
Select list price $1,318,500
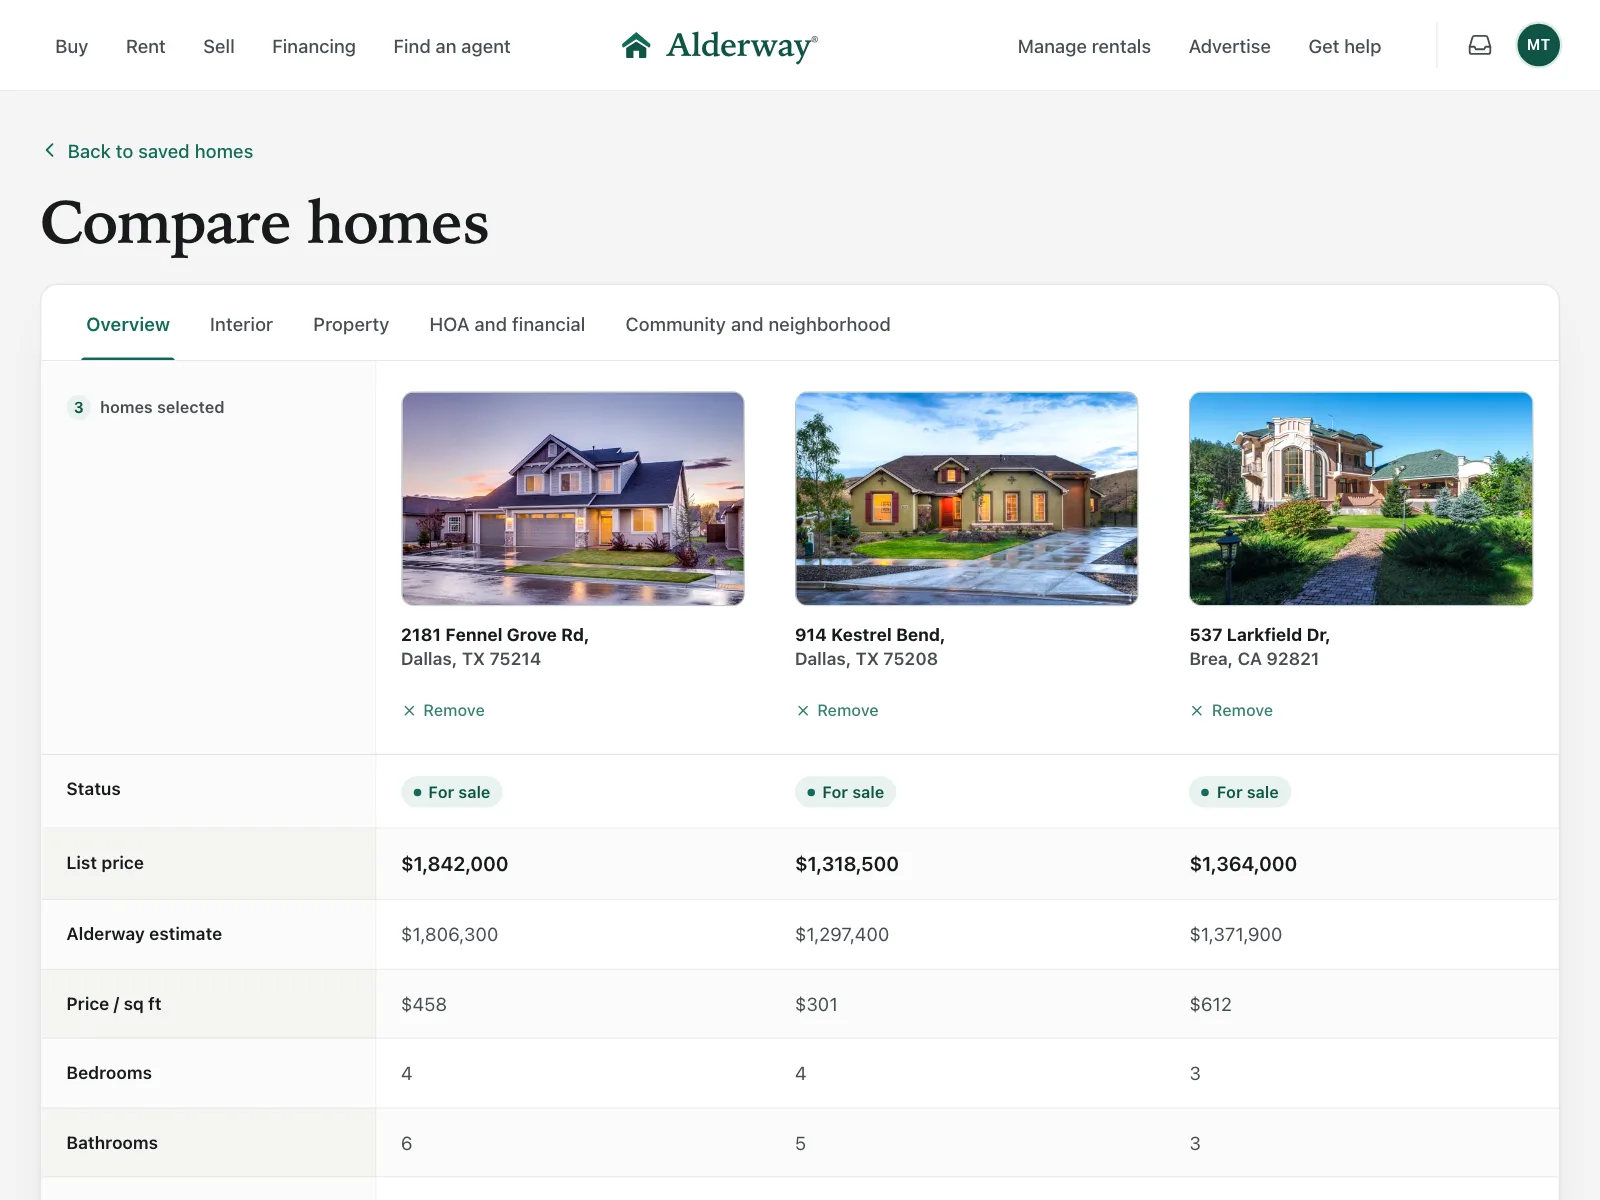(x=847, y=864)
